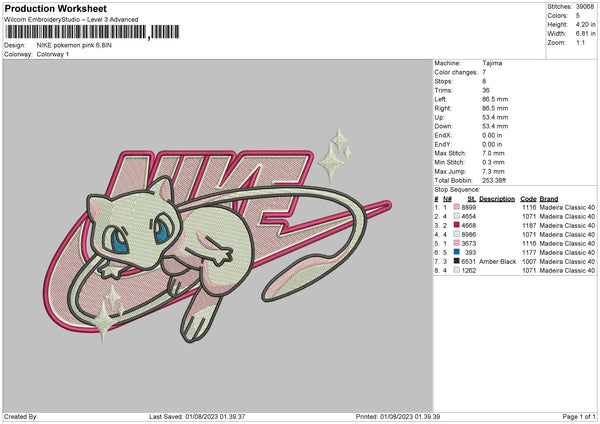This screenshot has width=600, height=424.
Task: Select the 'Stop Sequence:' heading
Action: coord(457,190)
